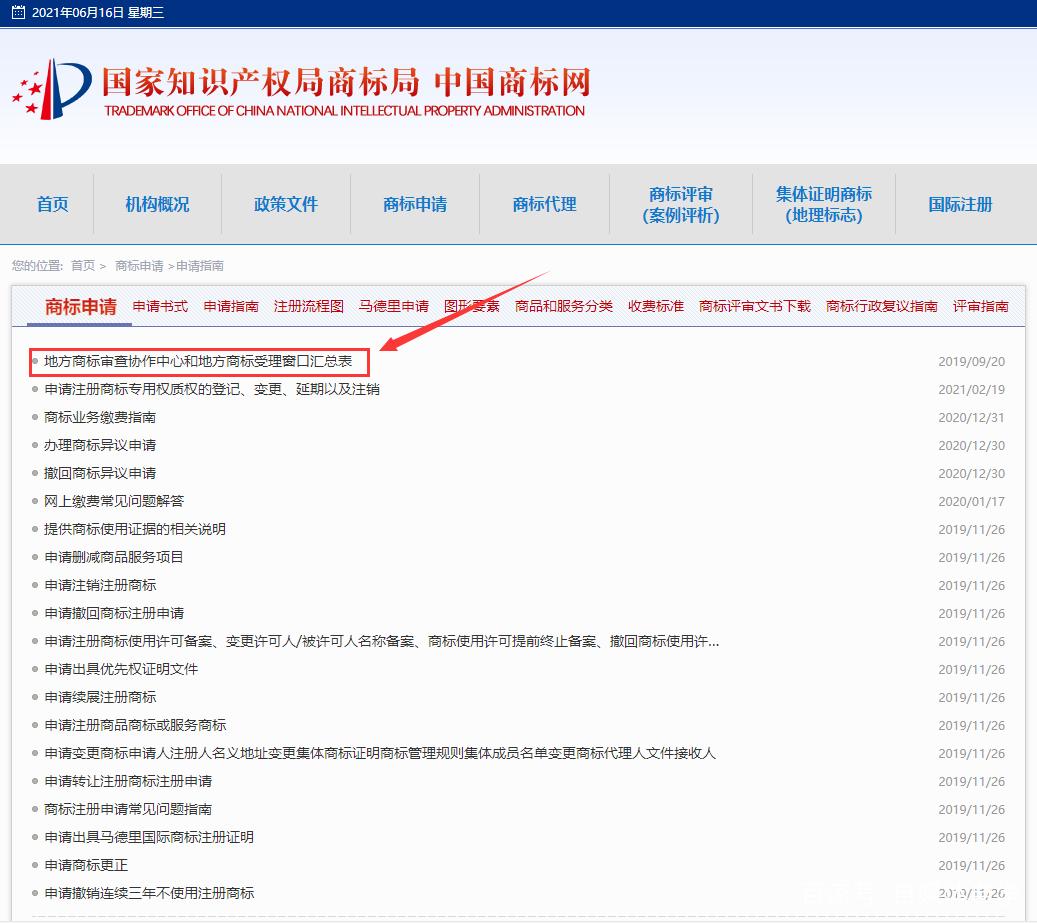Viewport: 1037px width, 923px height.
Task: Open 申请撤销连续三年不使用注册商标 link
Action: click(149, 893)
